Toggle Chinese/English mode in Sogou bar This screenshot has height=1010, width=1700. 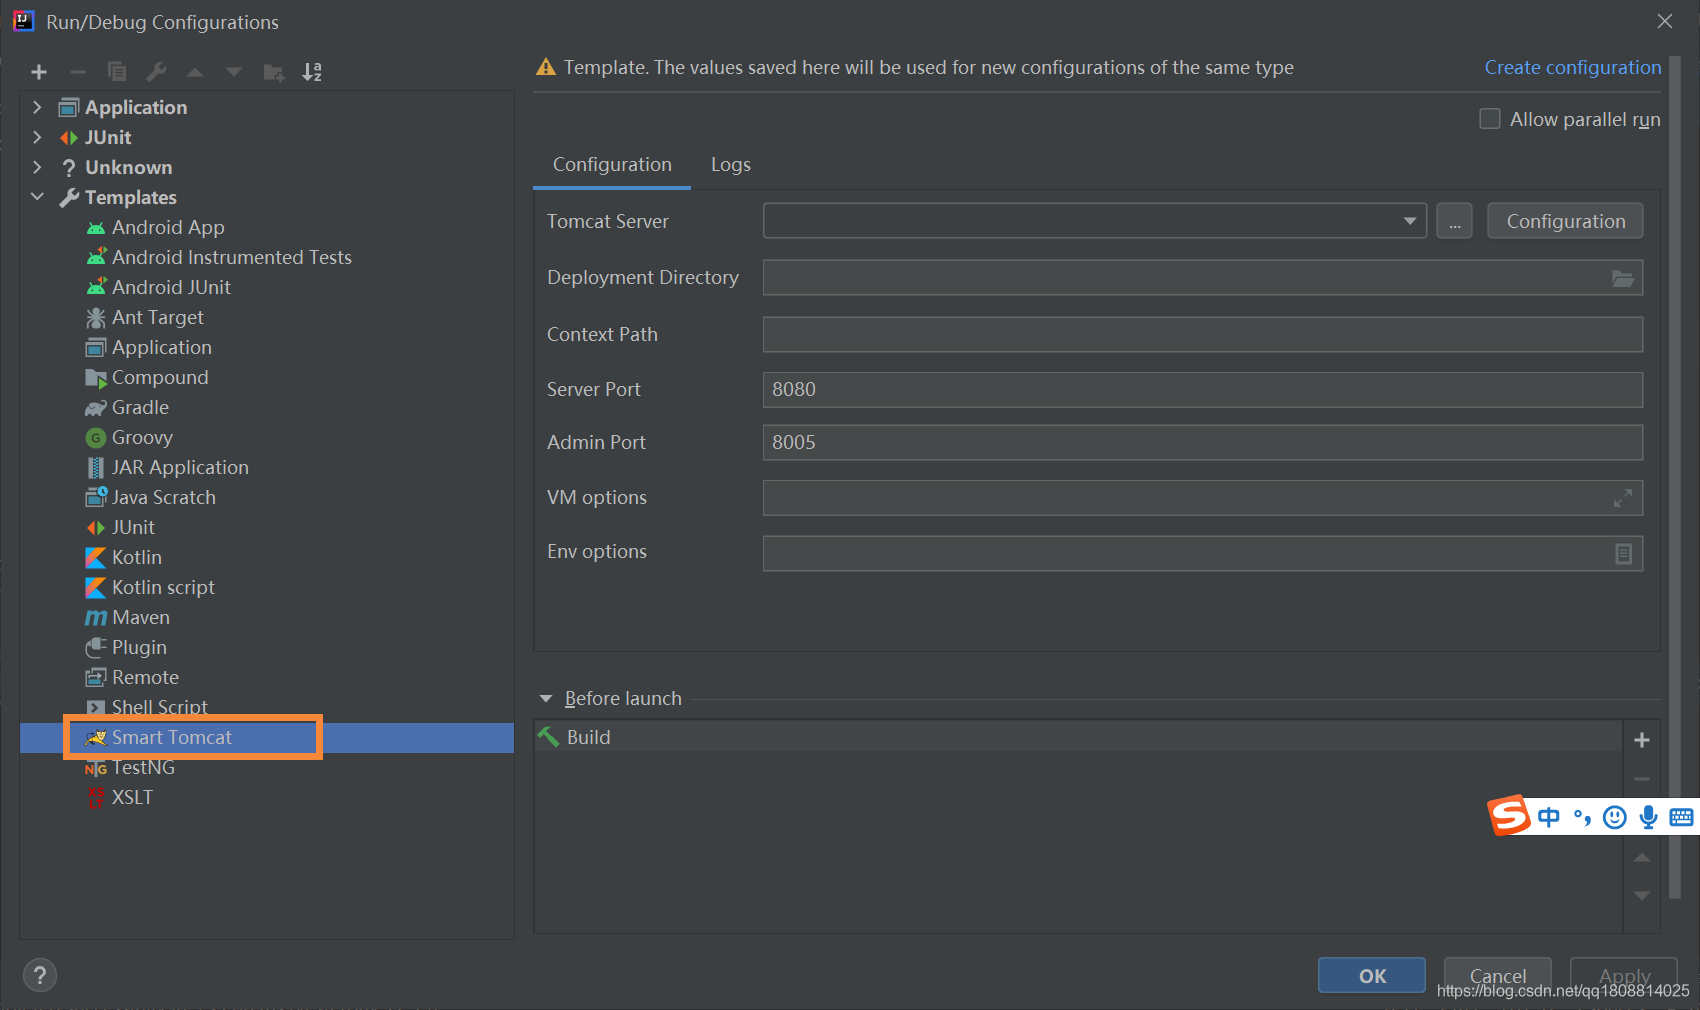click(x=1549, y=818)
